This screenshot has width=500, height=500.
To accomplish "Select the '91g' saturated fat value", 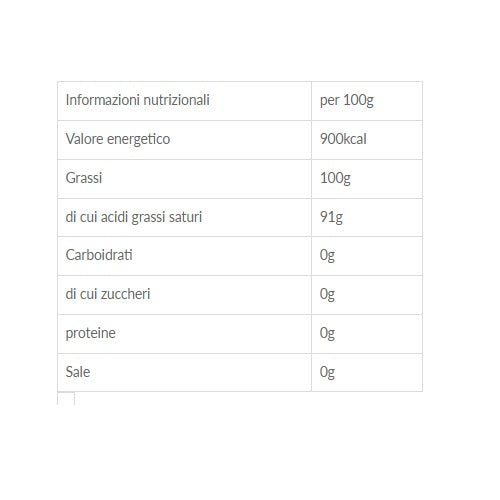I will 367,218.
